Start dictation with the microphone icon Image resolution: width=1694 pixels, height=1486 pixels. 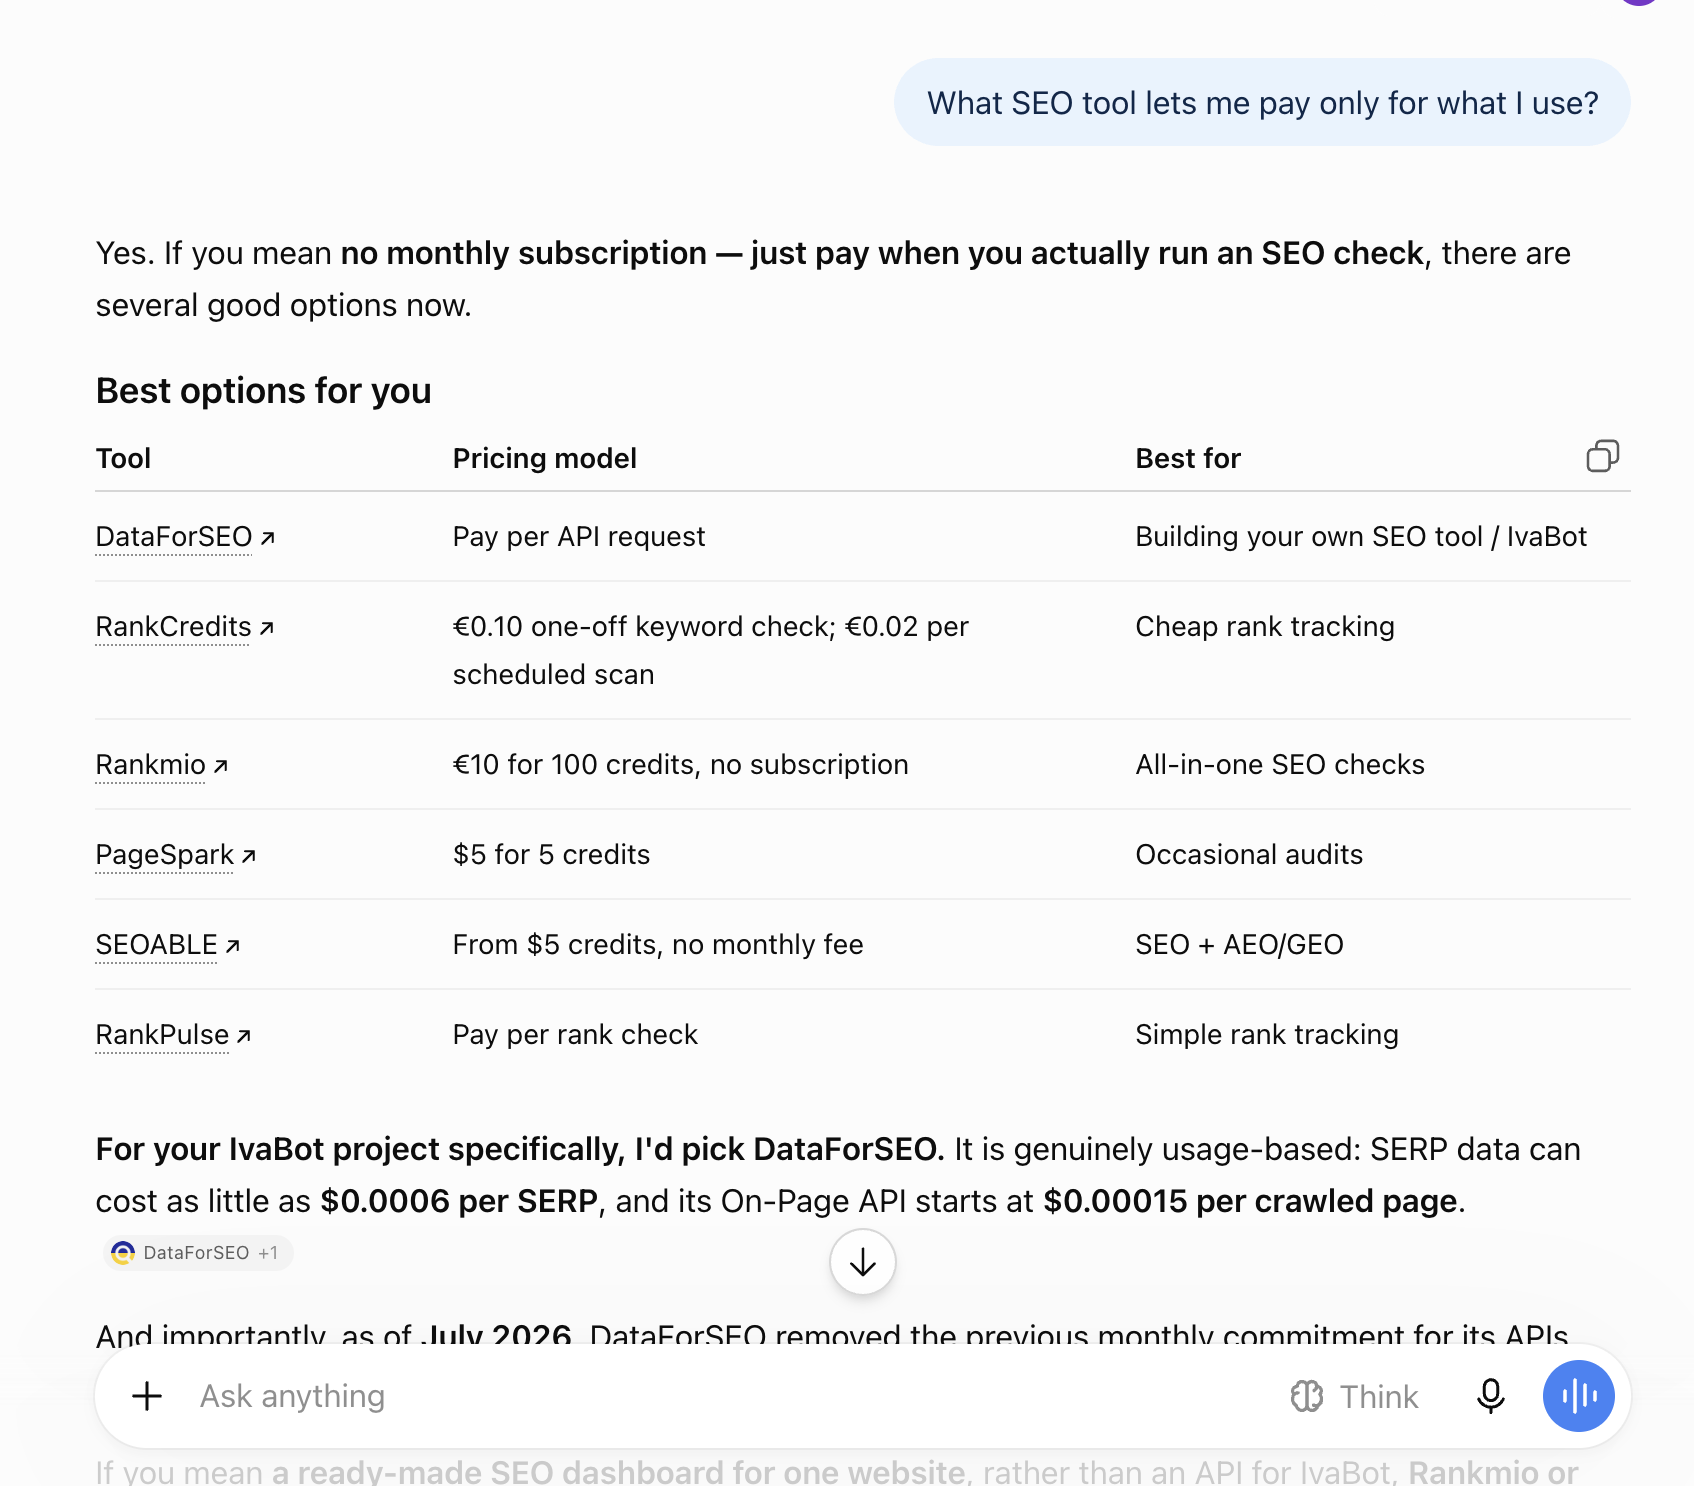tap(1490, 1396)
